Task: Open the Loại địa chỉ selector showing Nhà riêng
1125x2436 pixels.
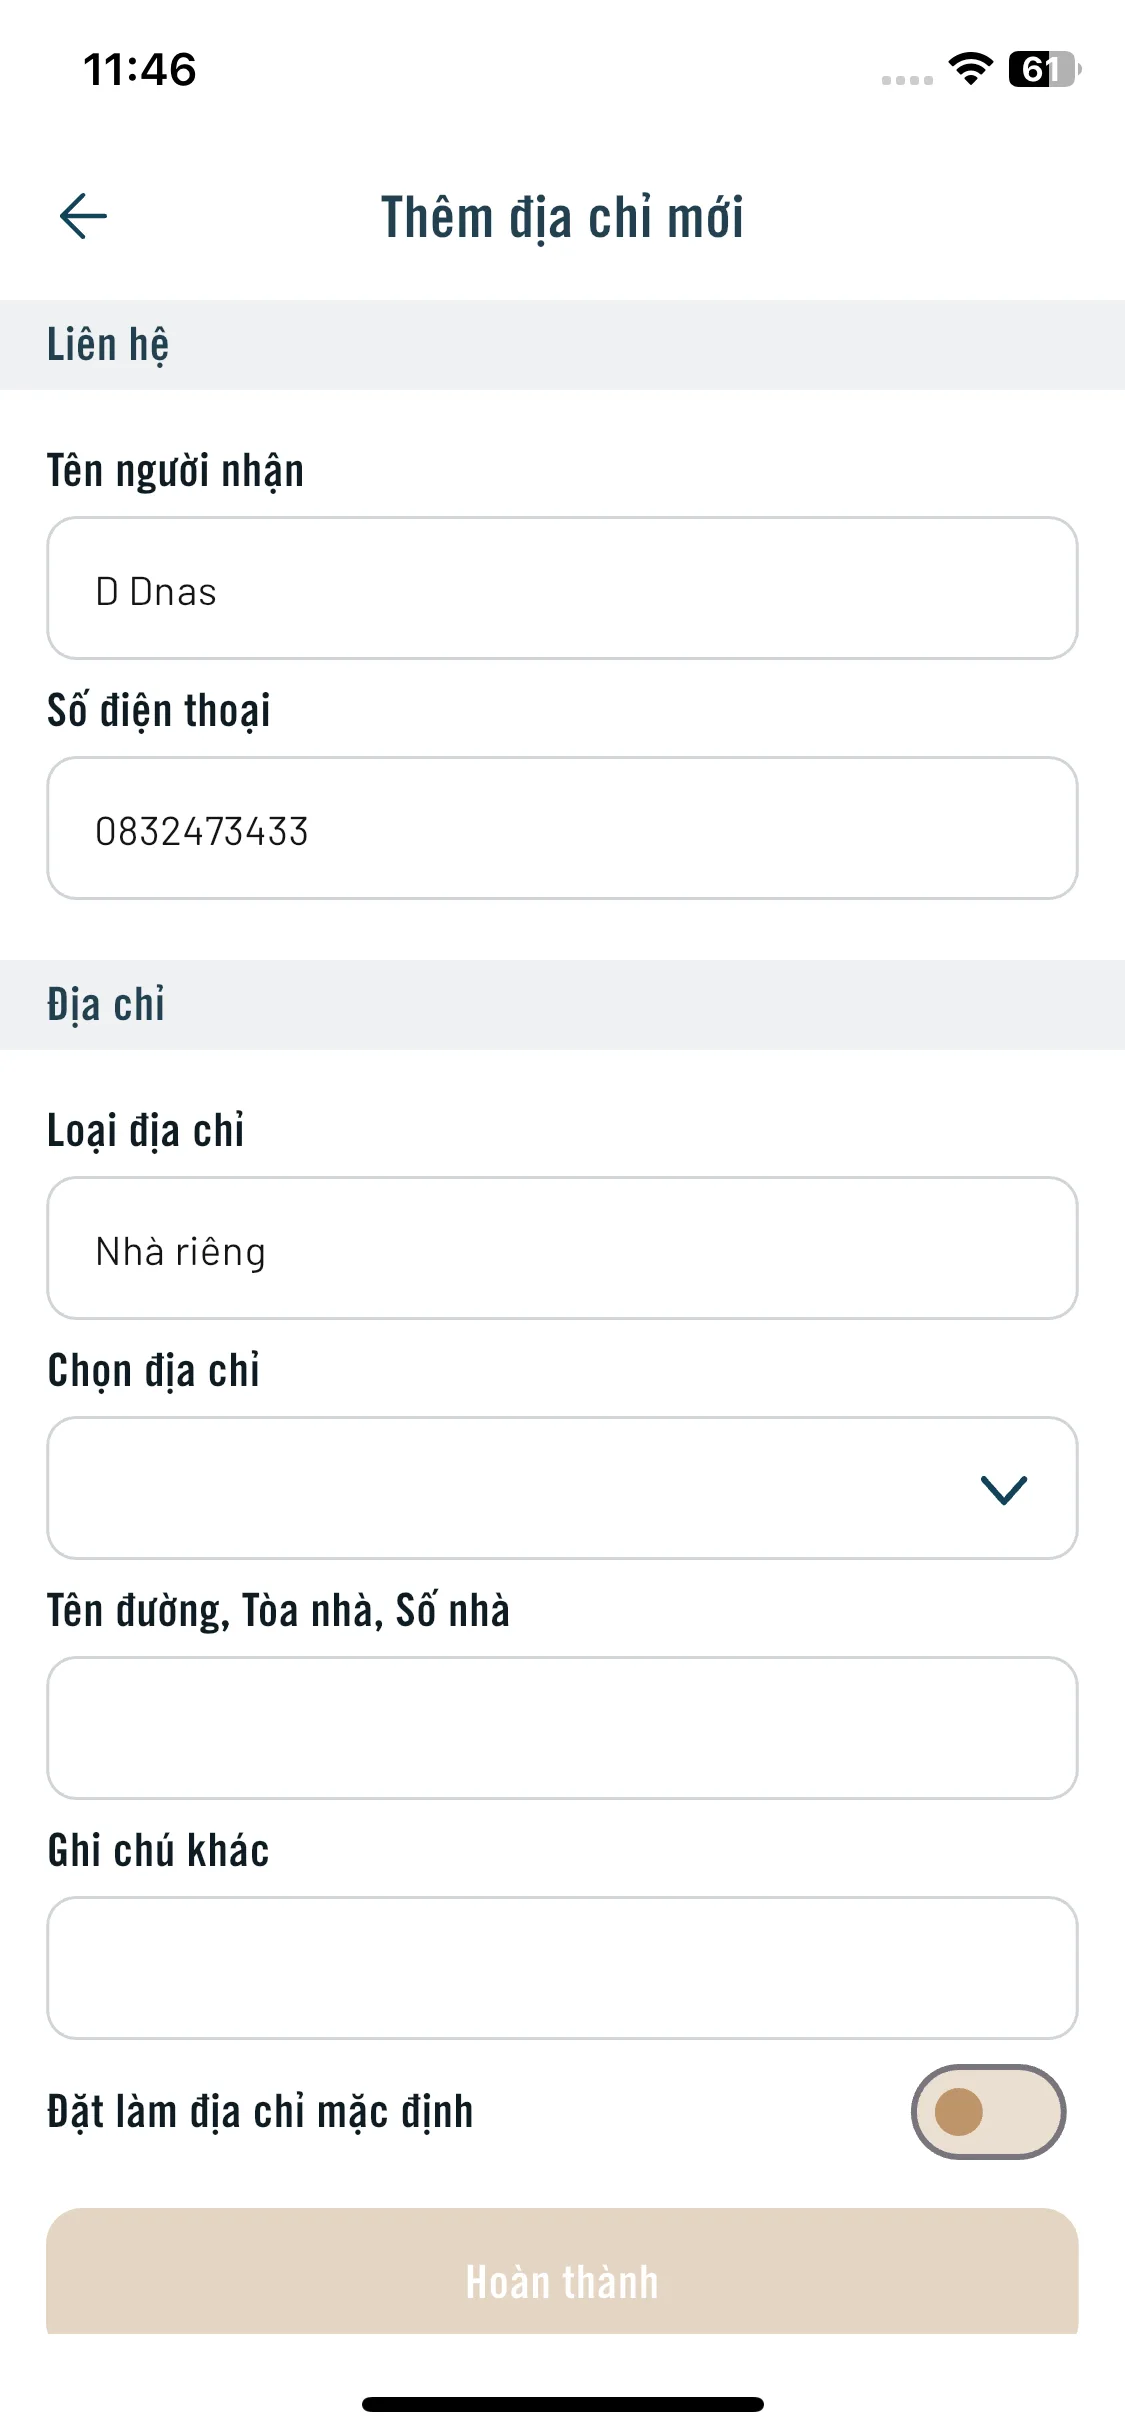Action: (562, 1248)
